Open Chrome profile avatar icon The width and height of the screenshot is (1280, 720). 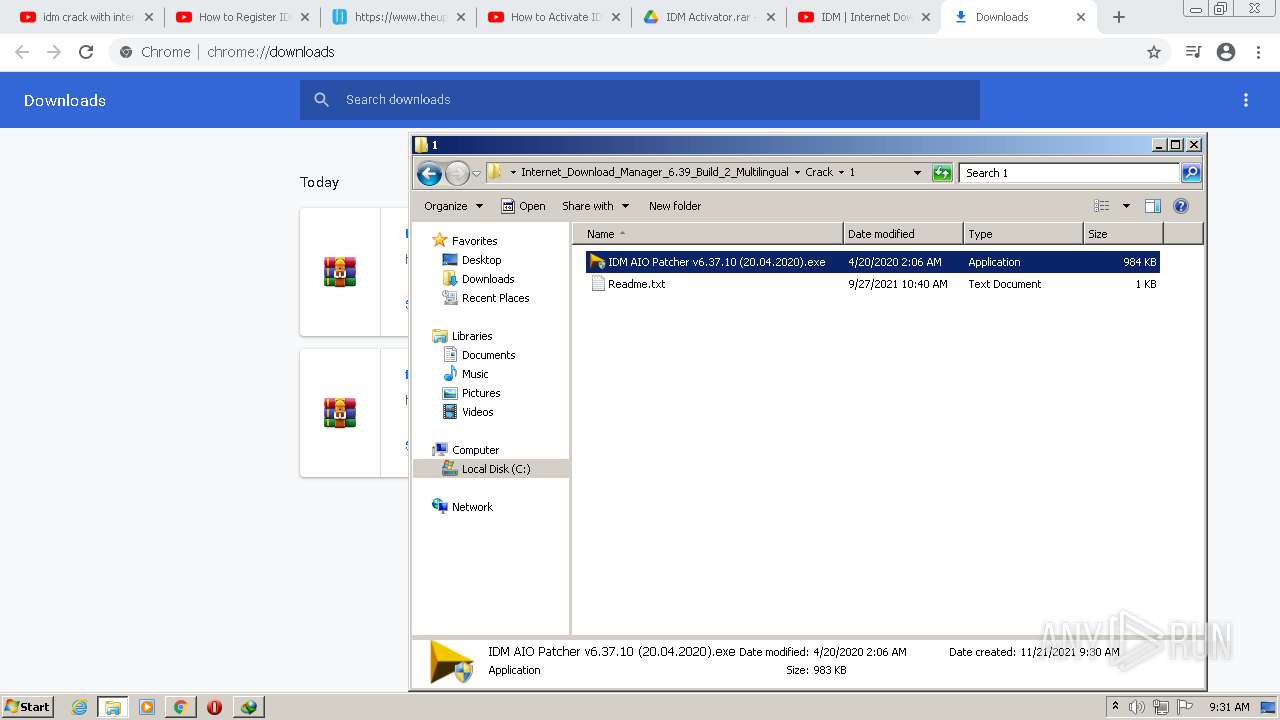(x=1226, y=52)
